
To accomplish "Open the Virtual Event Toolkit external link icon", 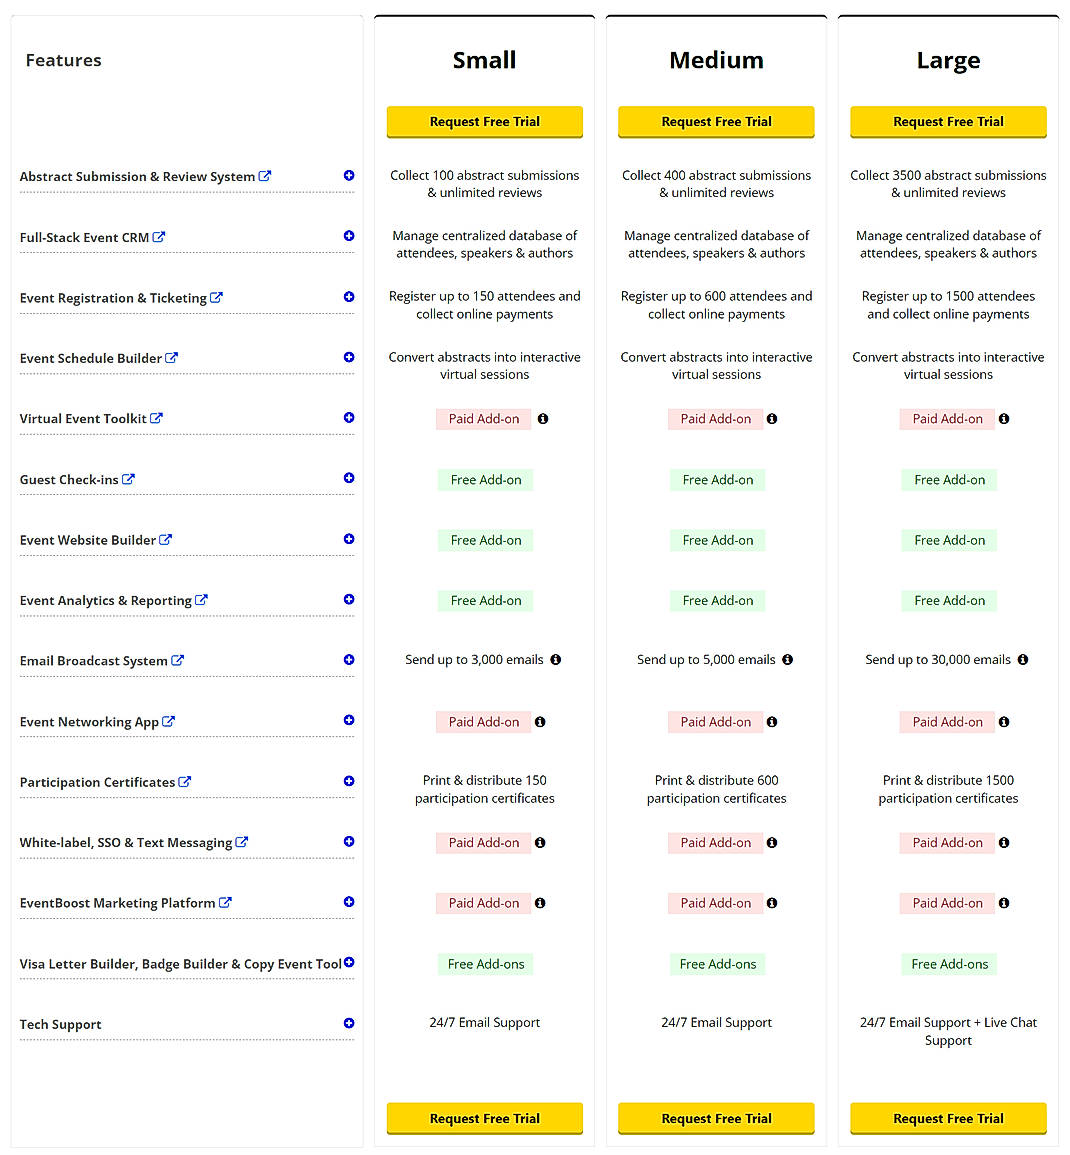I will point(158,418).
